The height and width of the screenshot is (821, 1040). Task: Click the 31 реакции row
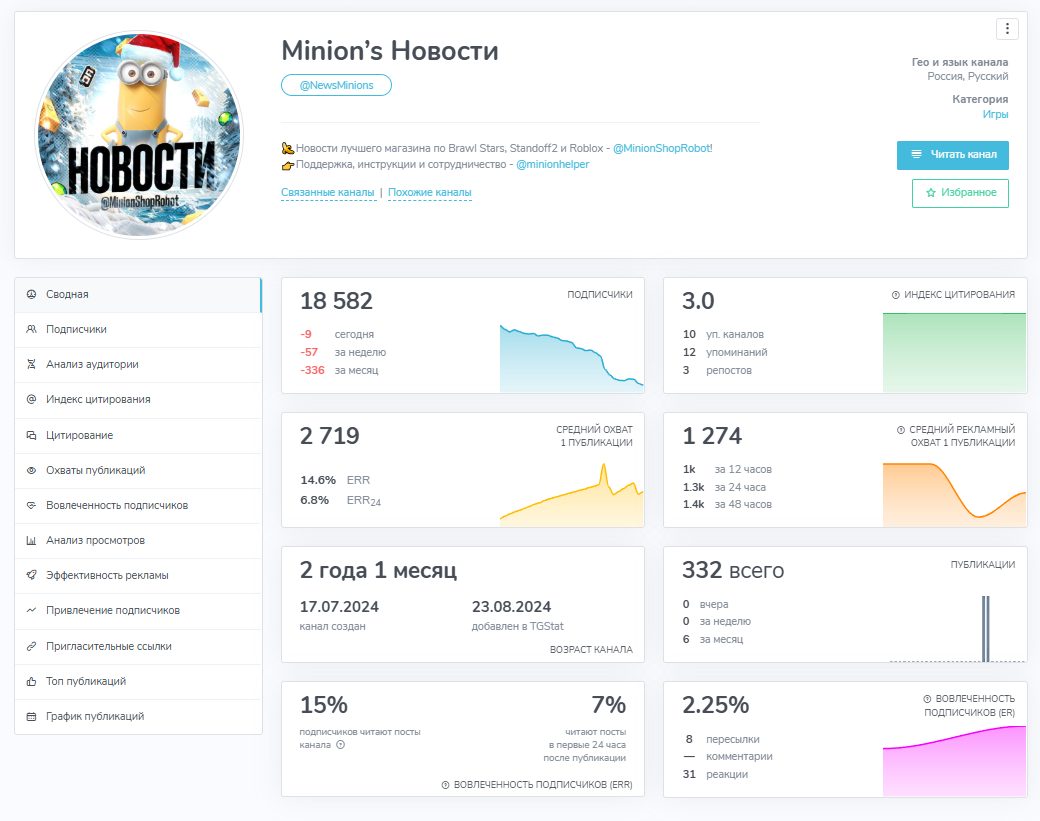(715, 774)
